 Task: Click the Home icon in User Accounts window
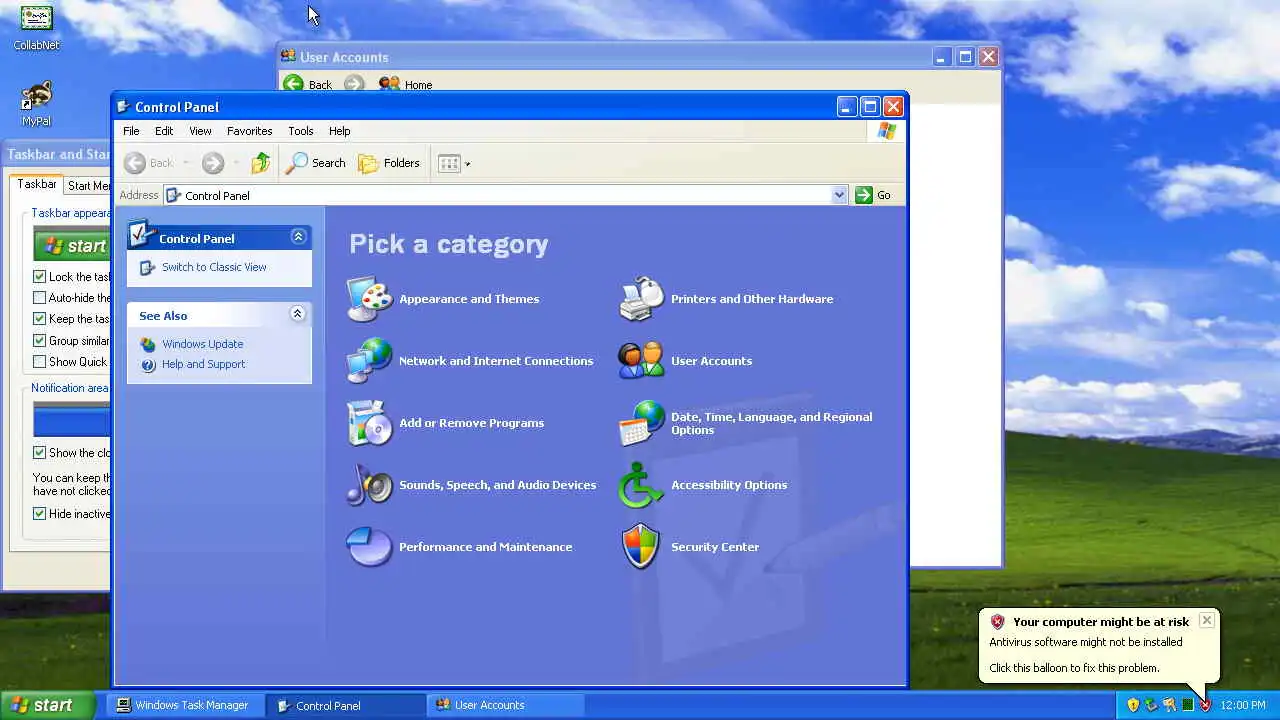(389, 84)
